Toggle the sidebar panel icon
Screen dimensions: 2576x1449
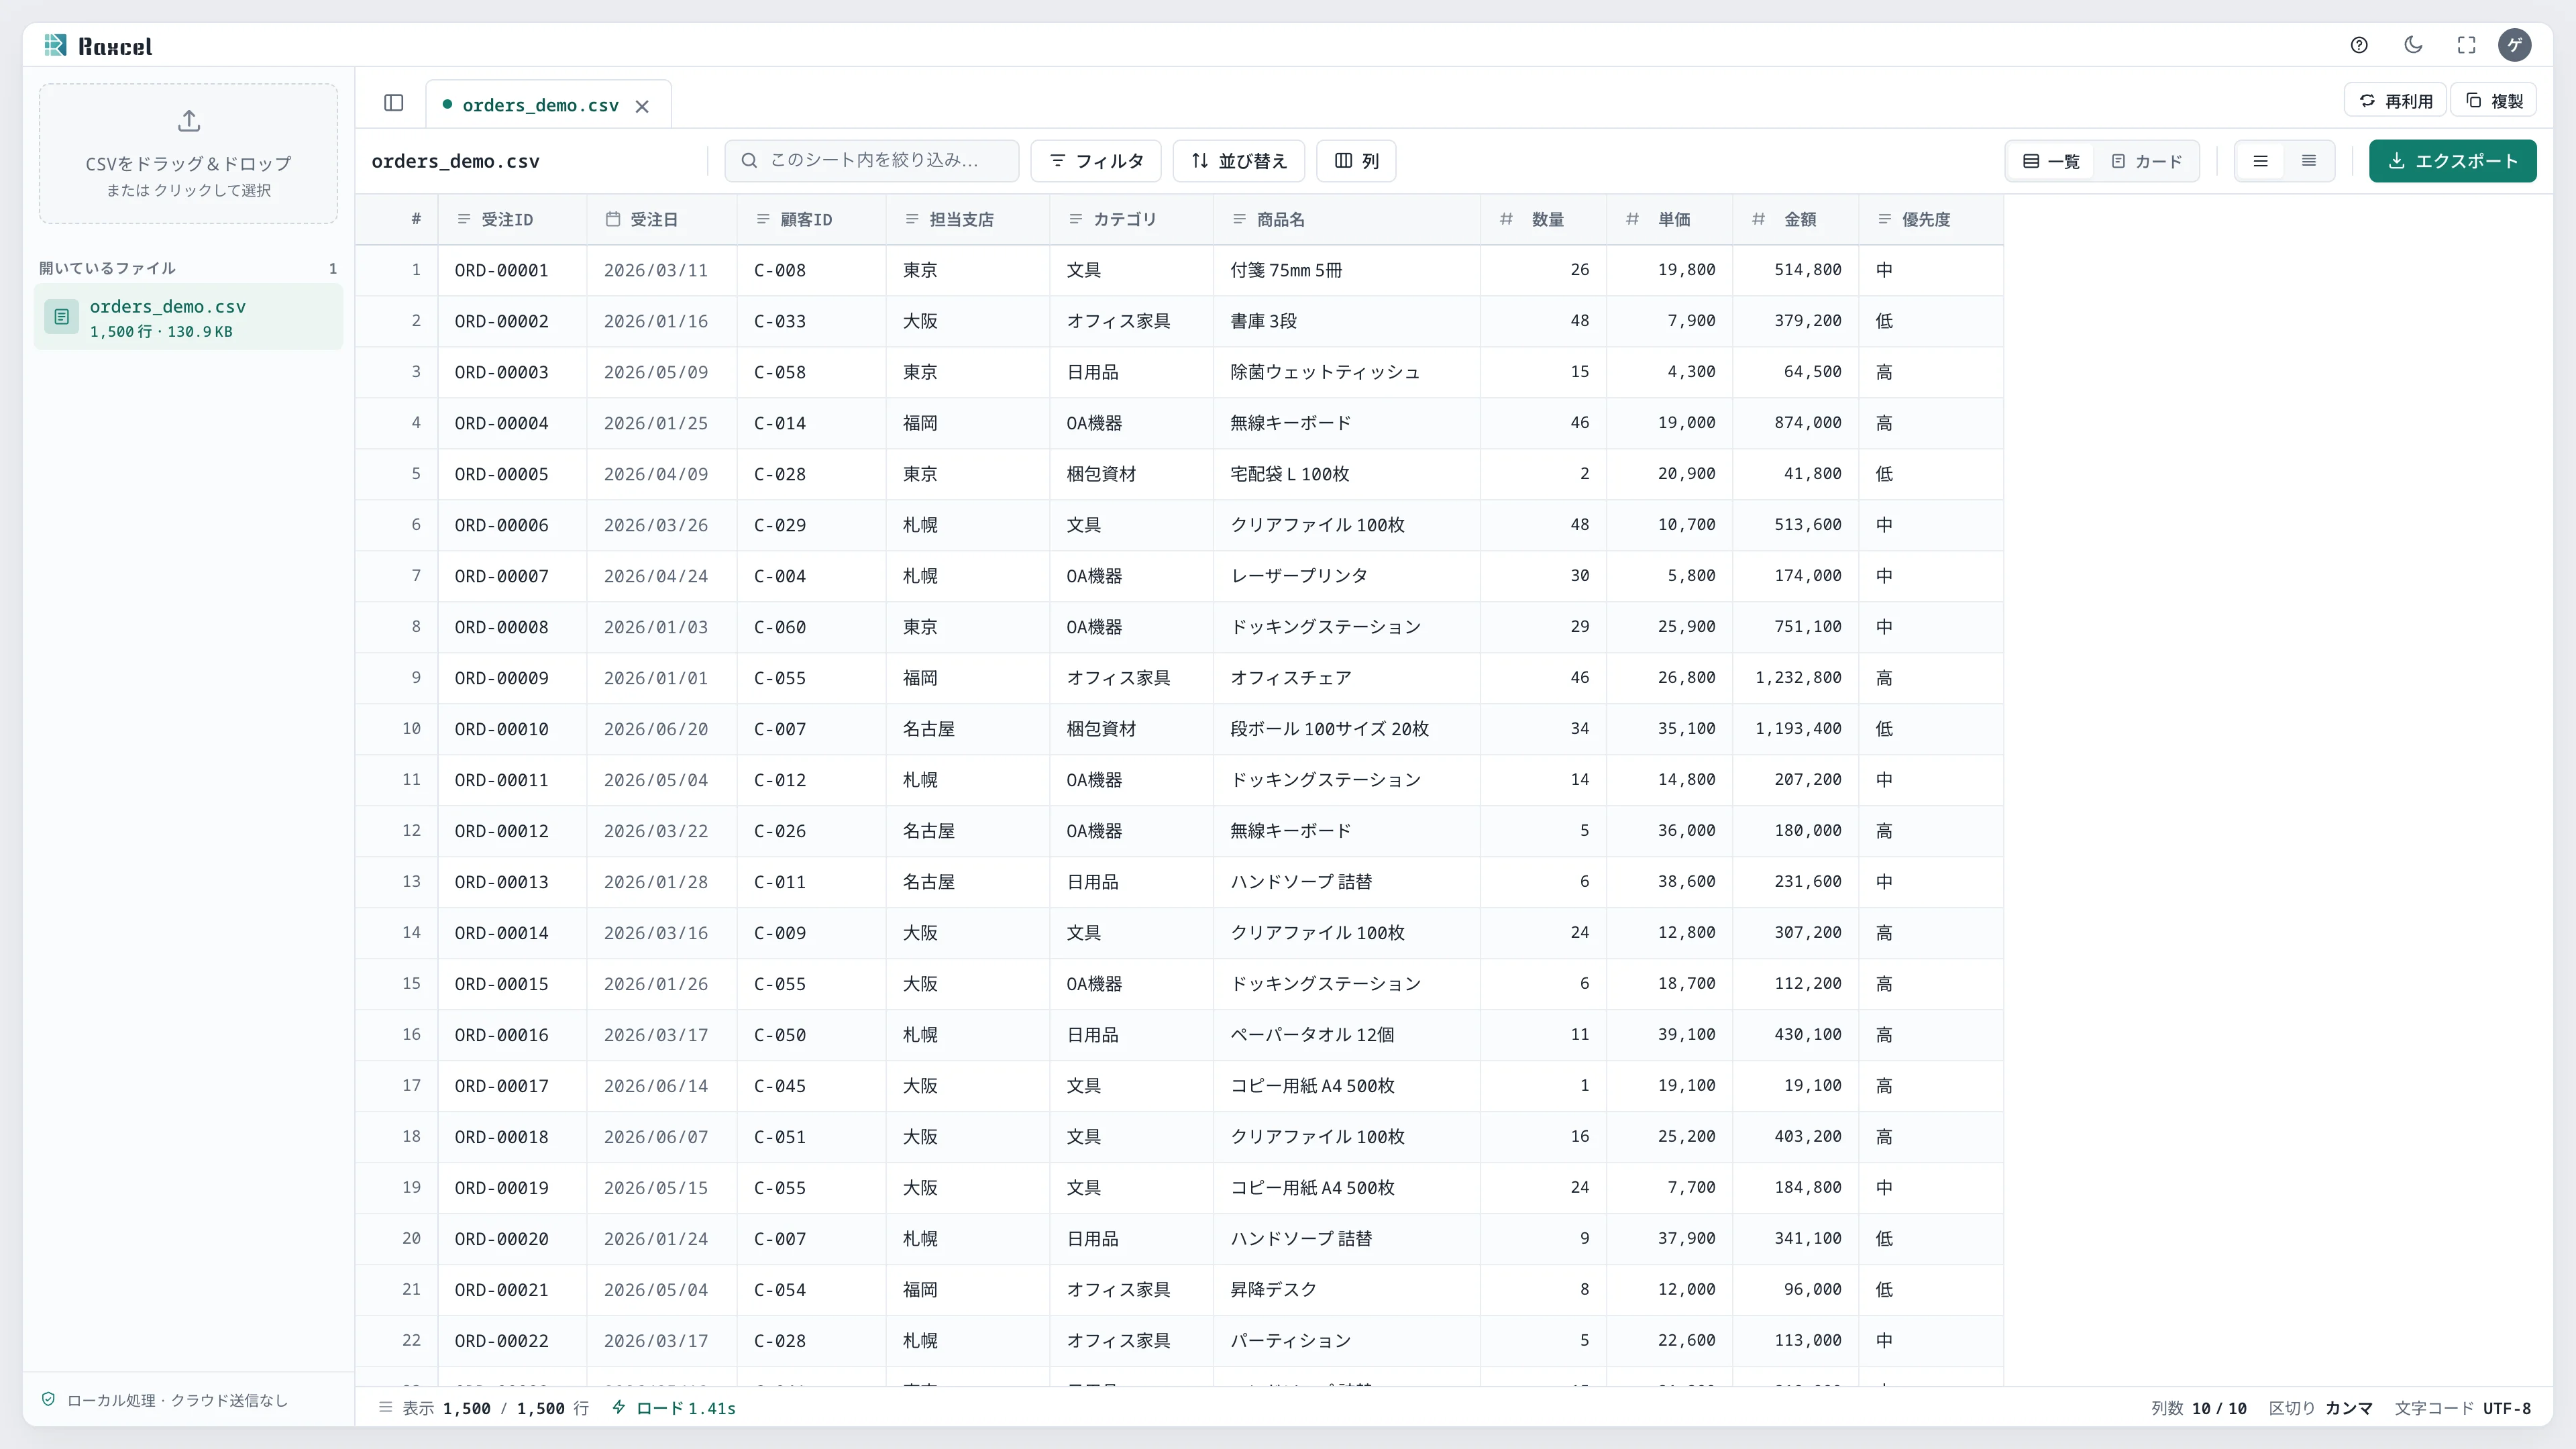[x=393, y=103]
